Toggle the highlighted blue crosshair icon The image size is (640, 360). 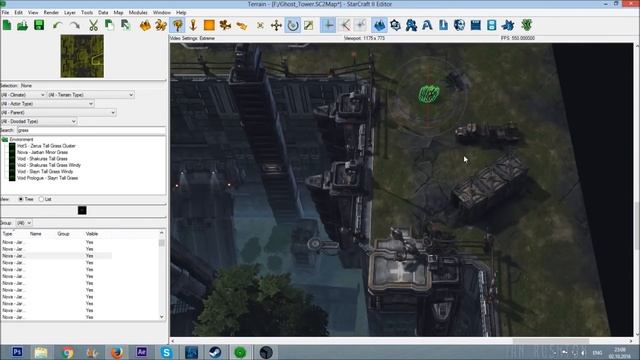(328, 25)
